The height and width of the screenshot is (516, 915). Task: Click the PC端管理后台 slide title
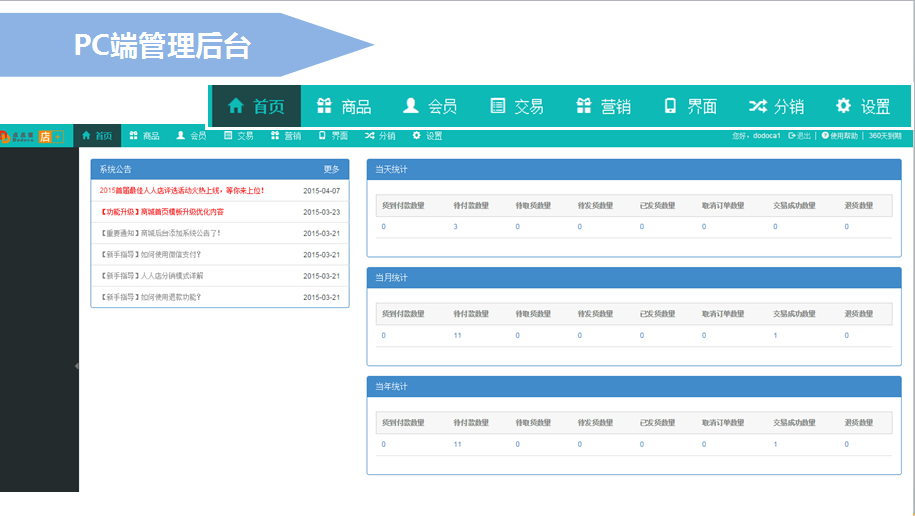[162, 46]
